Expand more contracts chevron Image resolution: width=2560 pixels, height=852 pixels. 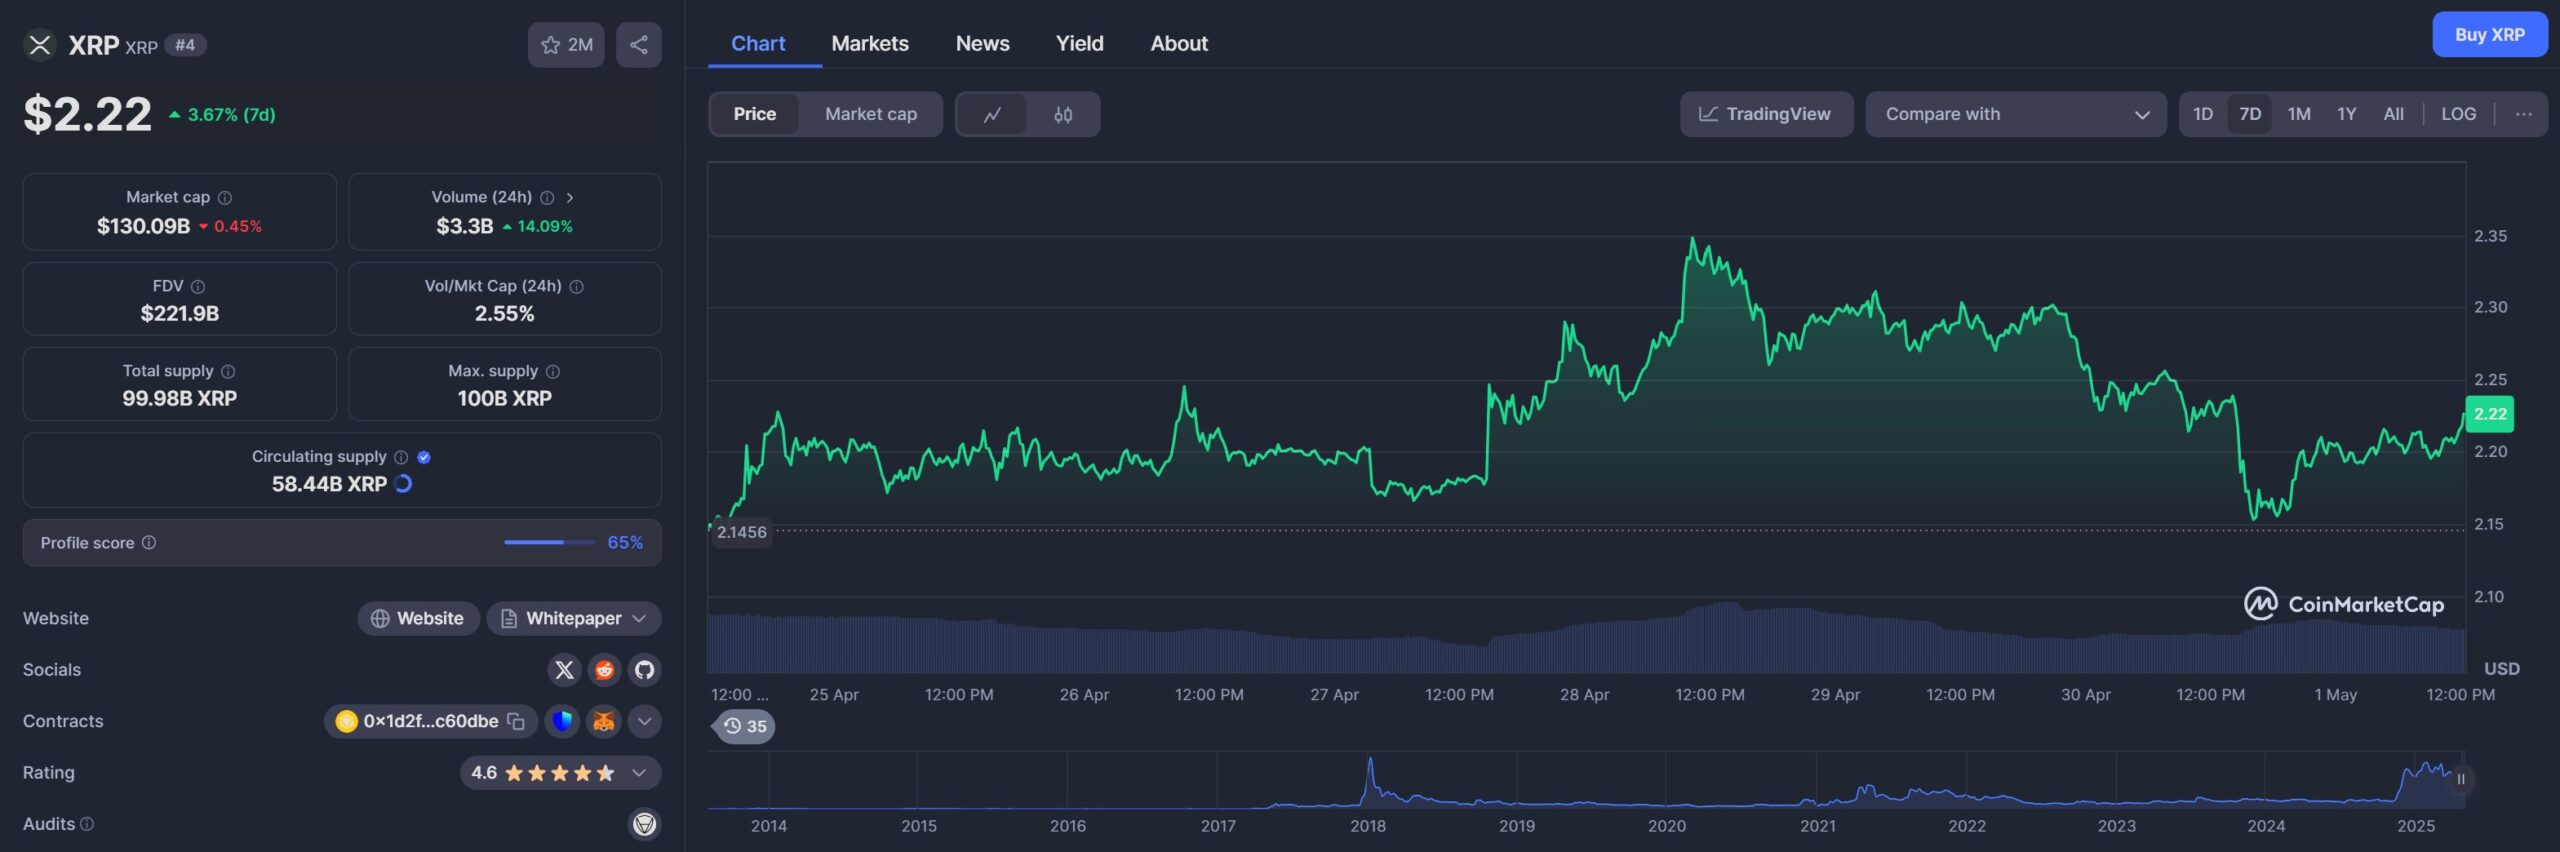645,722
